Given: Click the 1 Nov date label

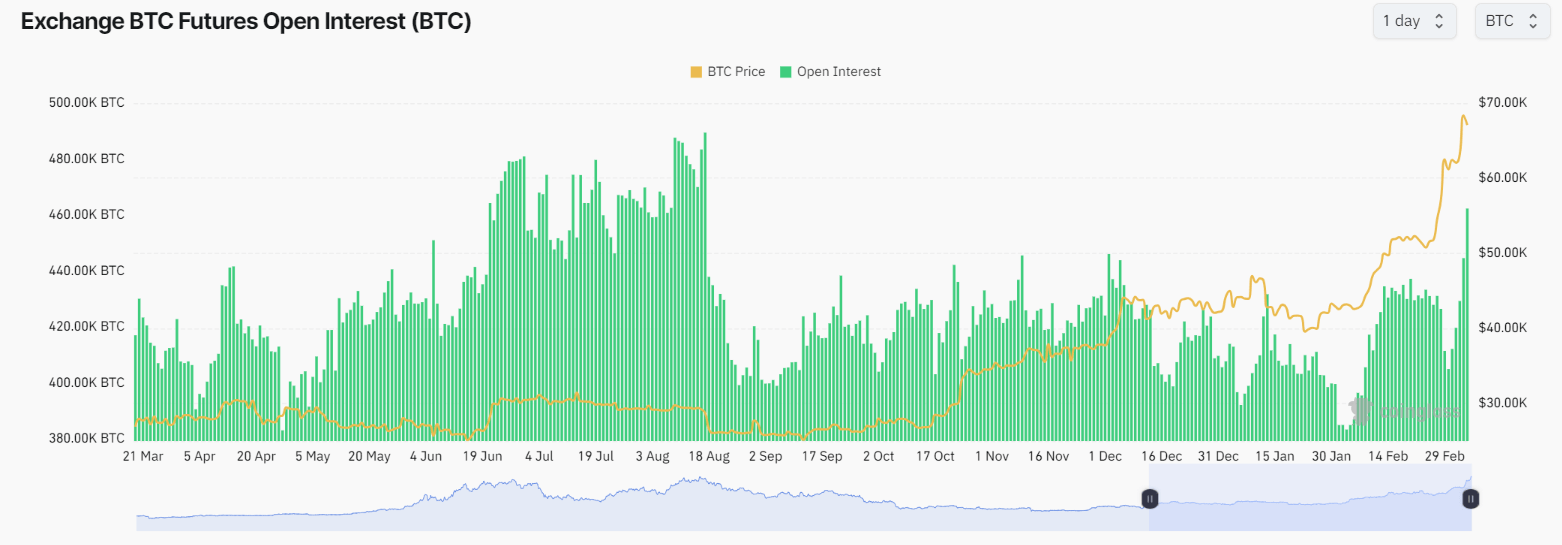Looking at the screenshot, I should [x=992, y=457].
